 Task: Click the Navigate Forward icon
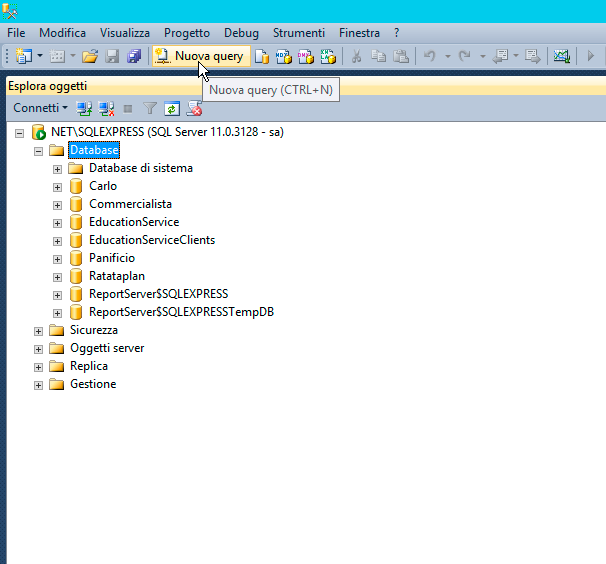(x=533, y=56)
